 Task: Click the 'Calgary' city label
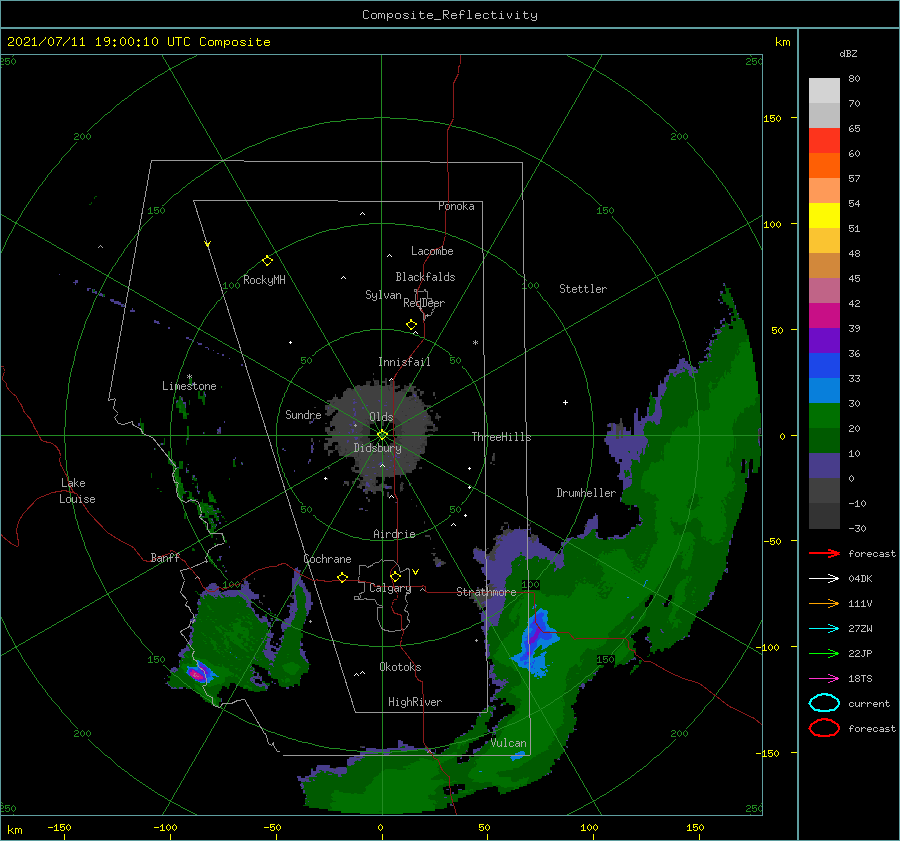point(390,588)
